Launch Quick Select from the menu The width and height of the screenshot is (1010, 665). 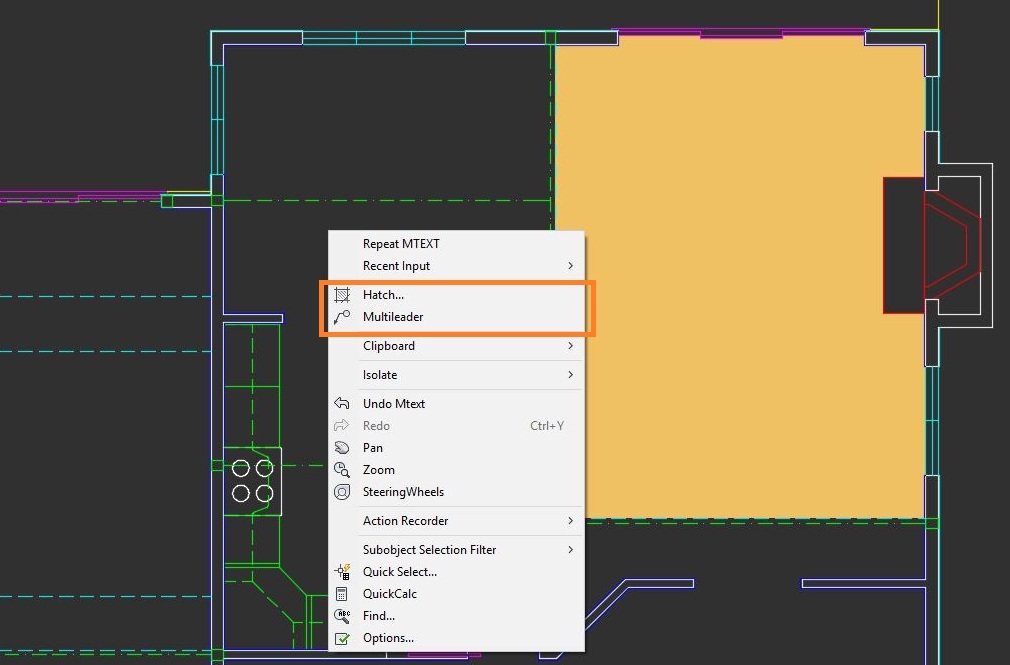point(399,572)
